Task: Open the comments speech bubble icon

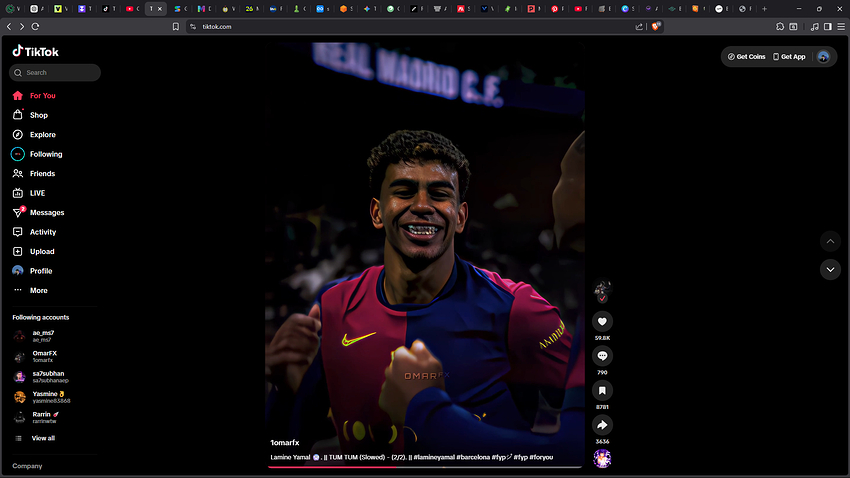Action: click(602, 356)
